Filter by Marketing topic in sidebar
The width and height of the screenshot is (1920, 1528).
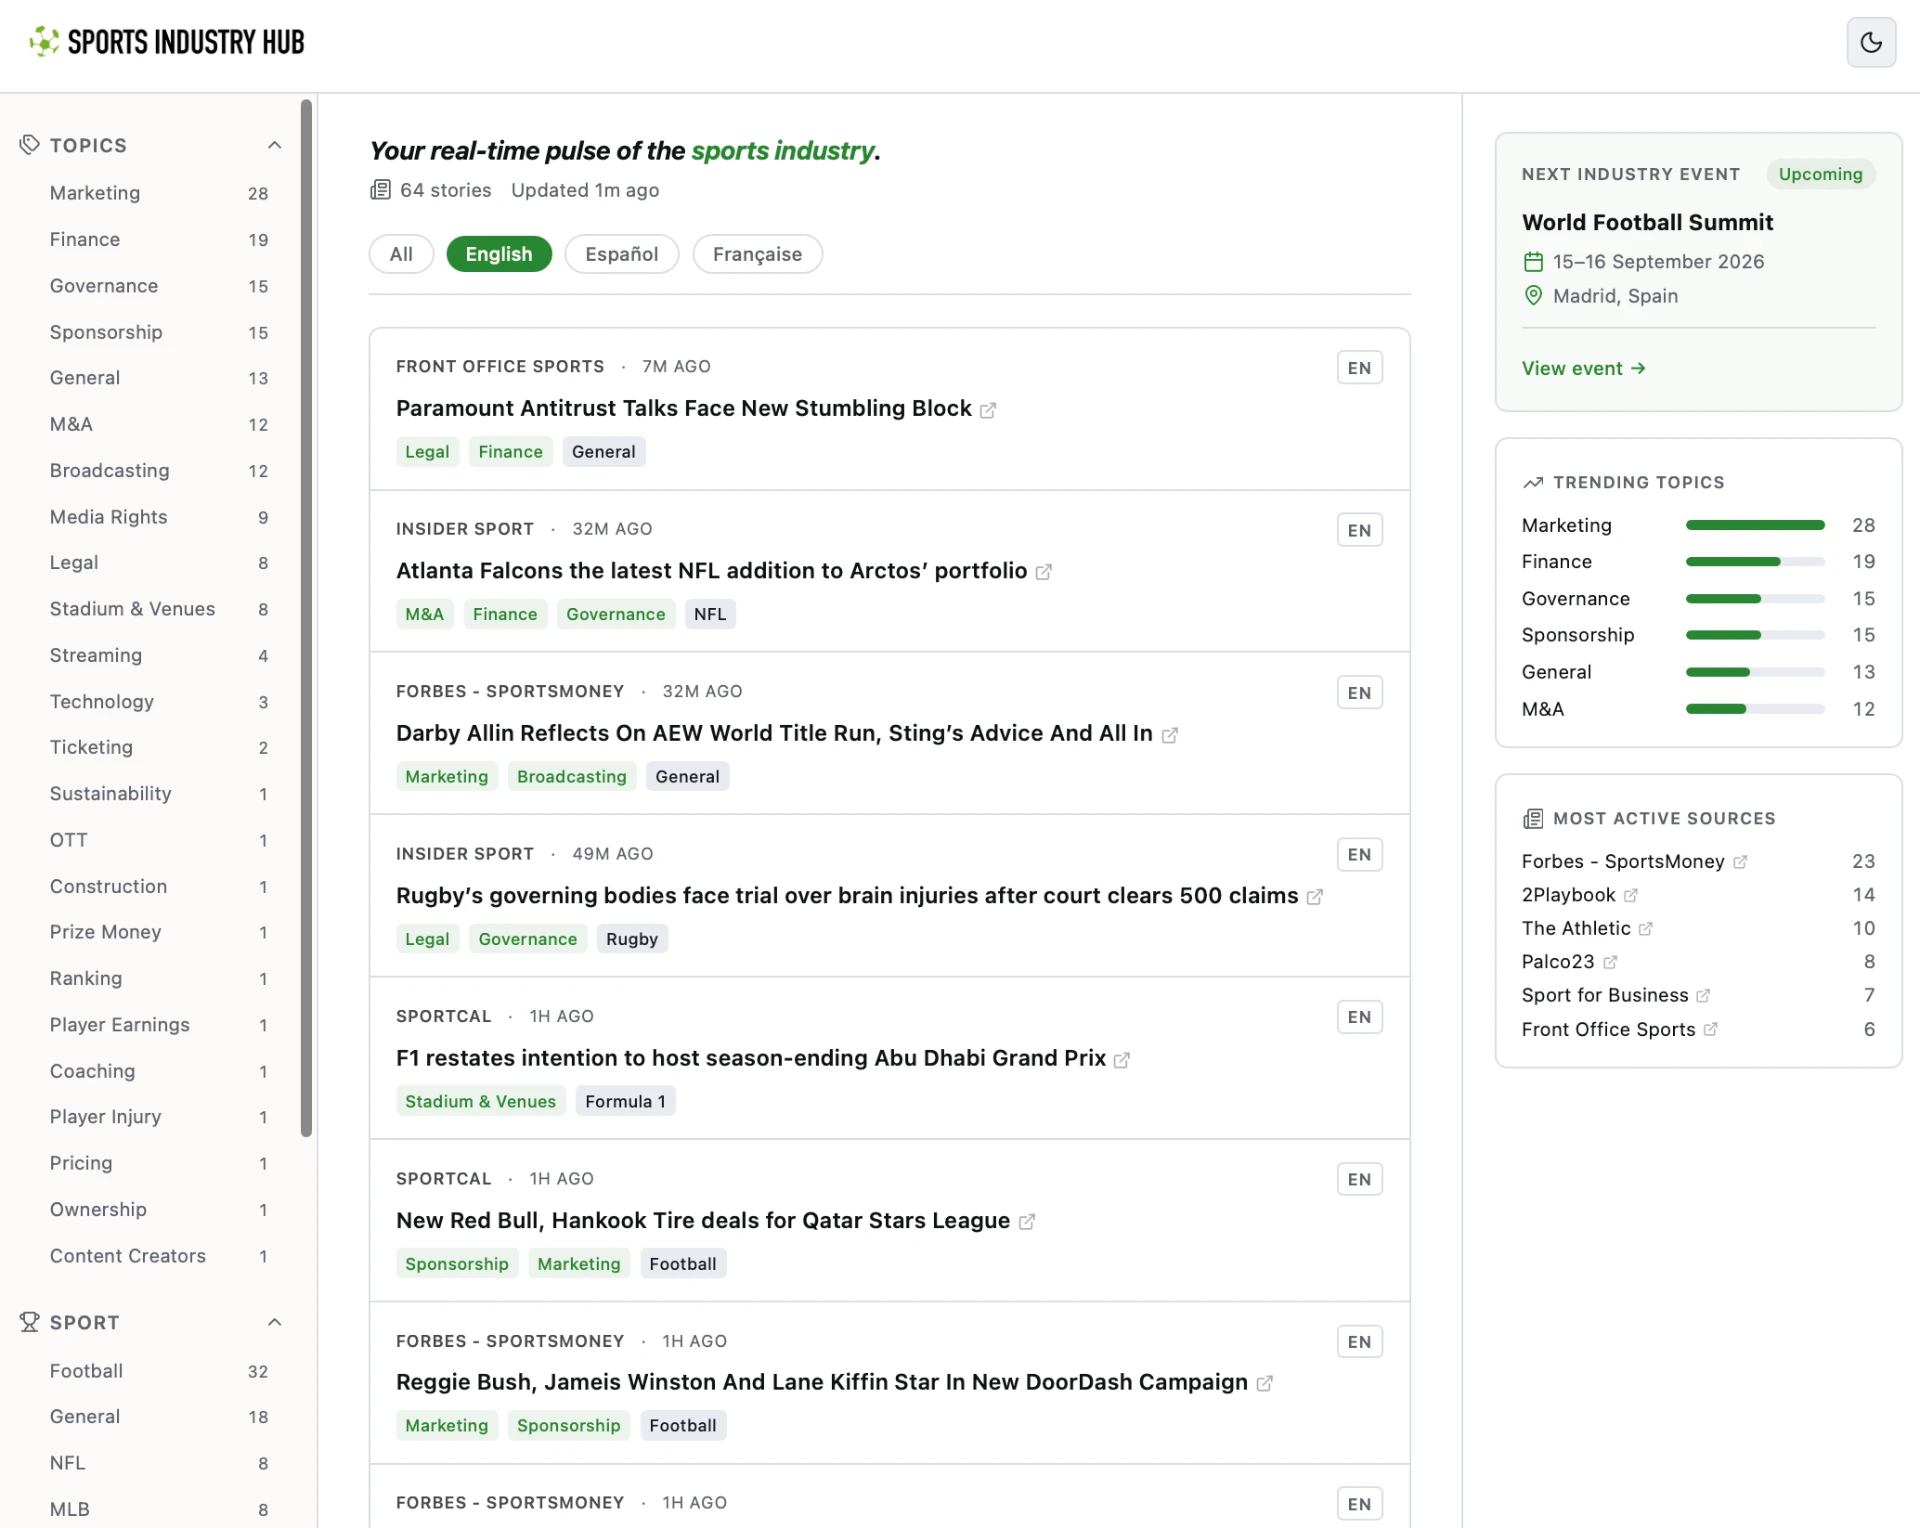click(159, 193)
